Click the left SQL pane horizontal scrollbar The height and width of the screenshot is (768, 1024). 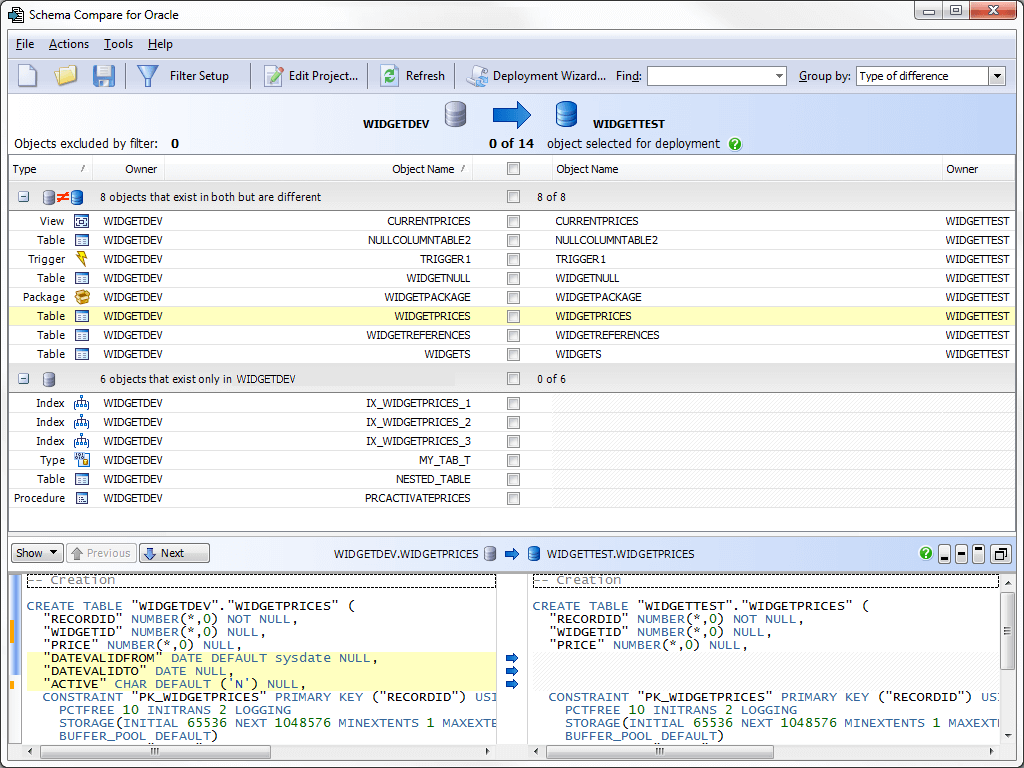155,751
